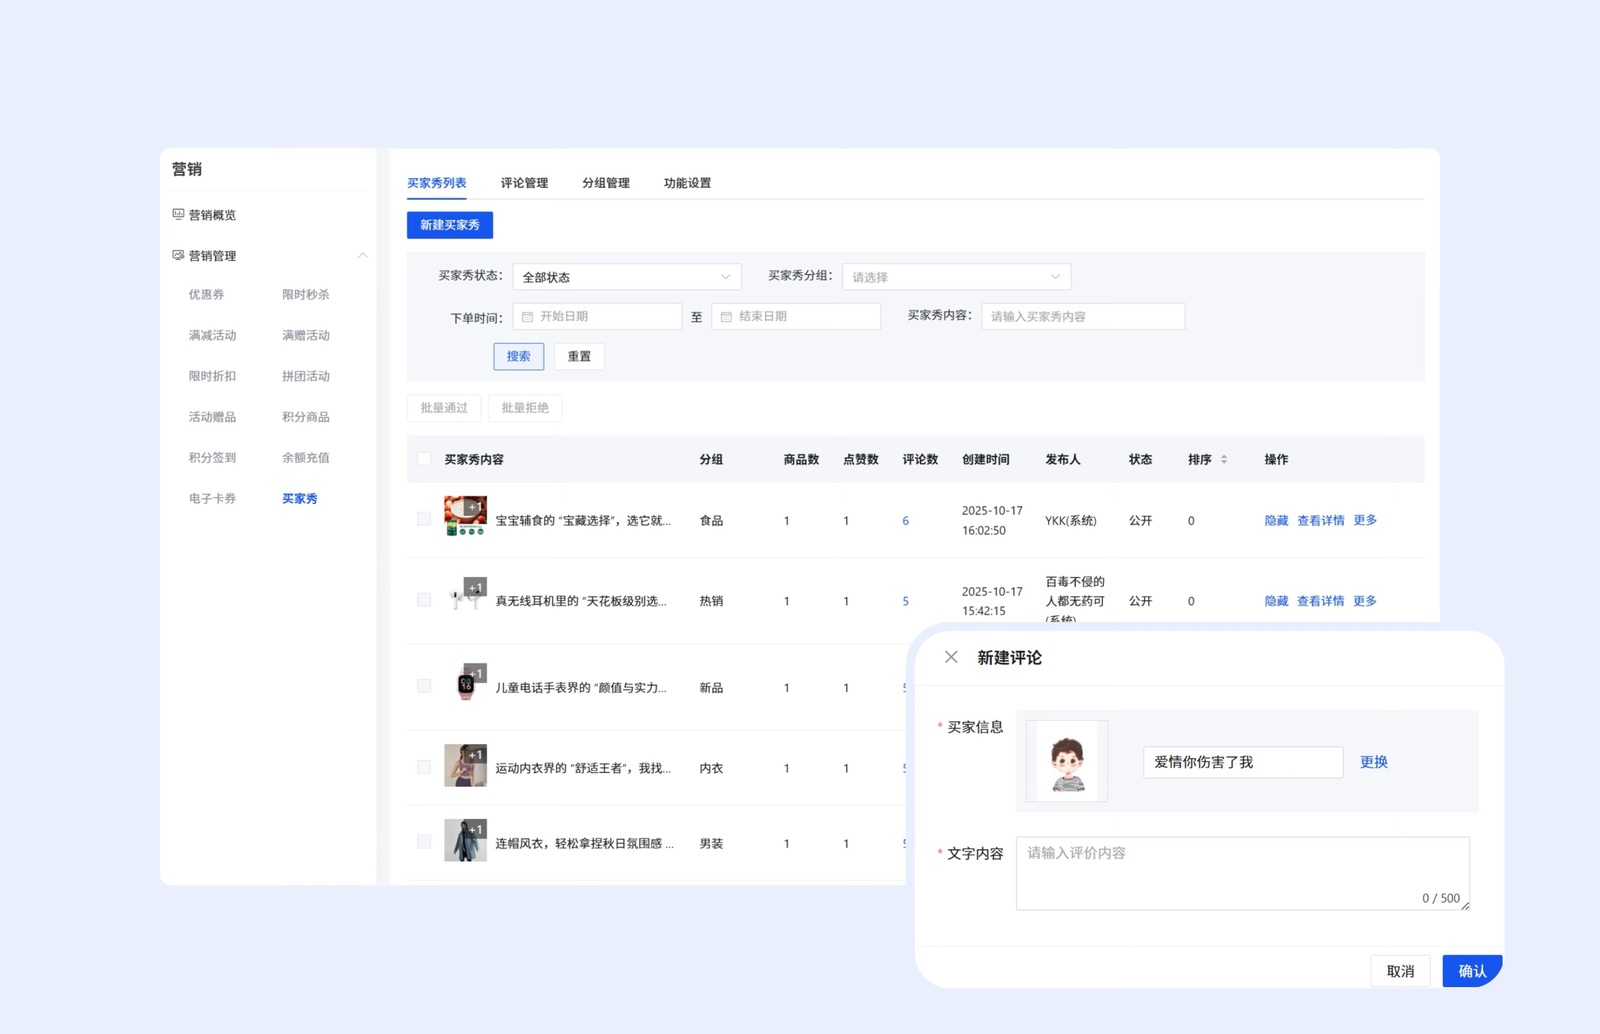
Task: Click the 营销概览 sidebar icon
Action: [x=178, y=215]
